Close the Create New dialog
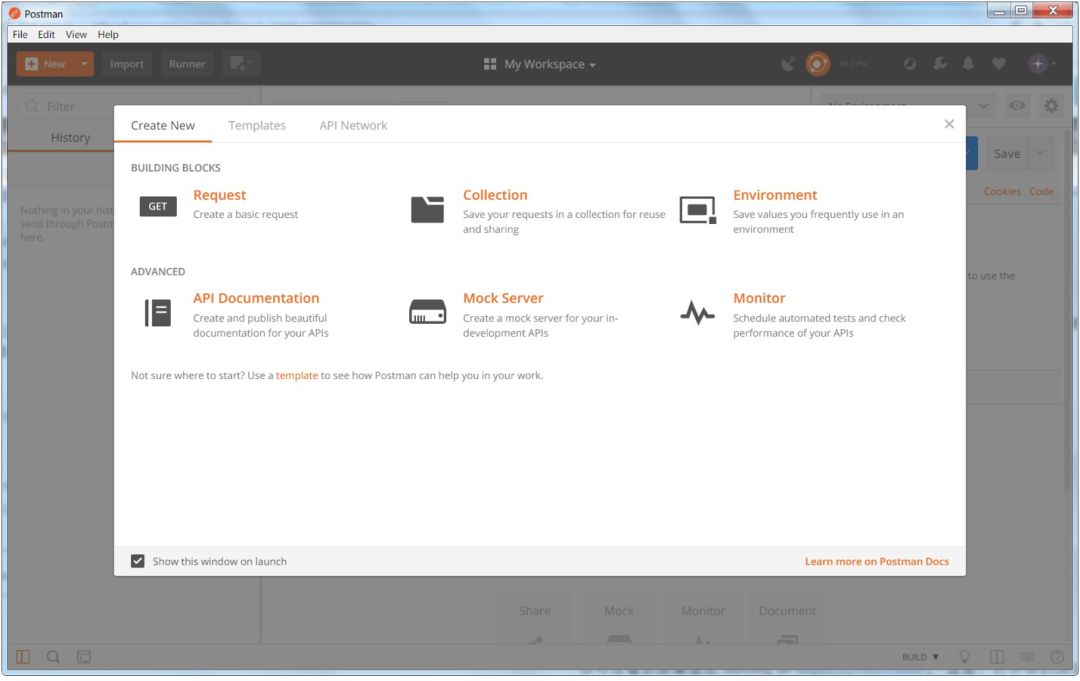This screenshot has width=1080, height=681. tap(949, 124)
